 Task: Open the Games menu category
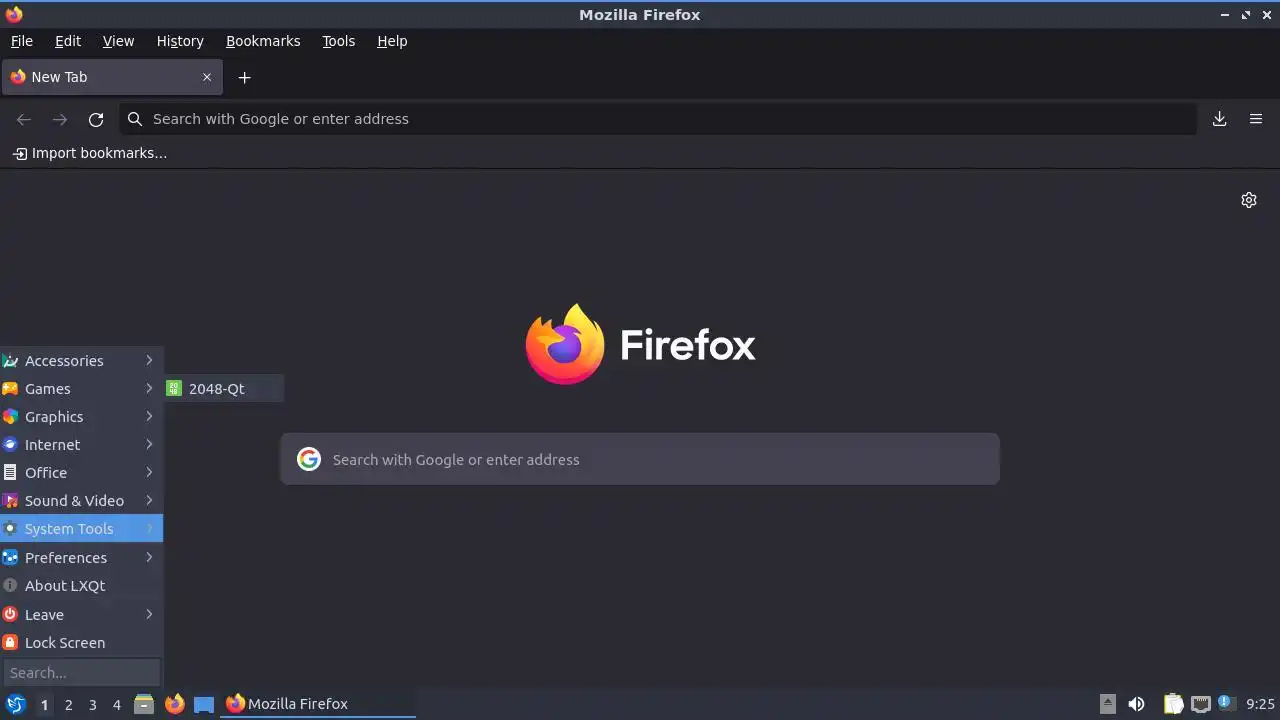click(x=81, y=389)
